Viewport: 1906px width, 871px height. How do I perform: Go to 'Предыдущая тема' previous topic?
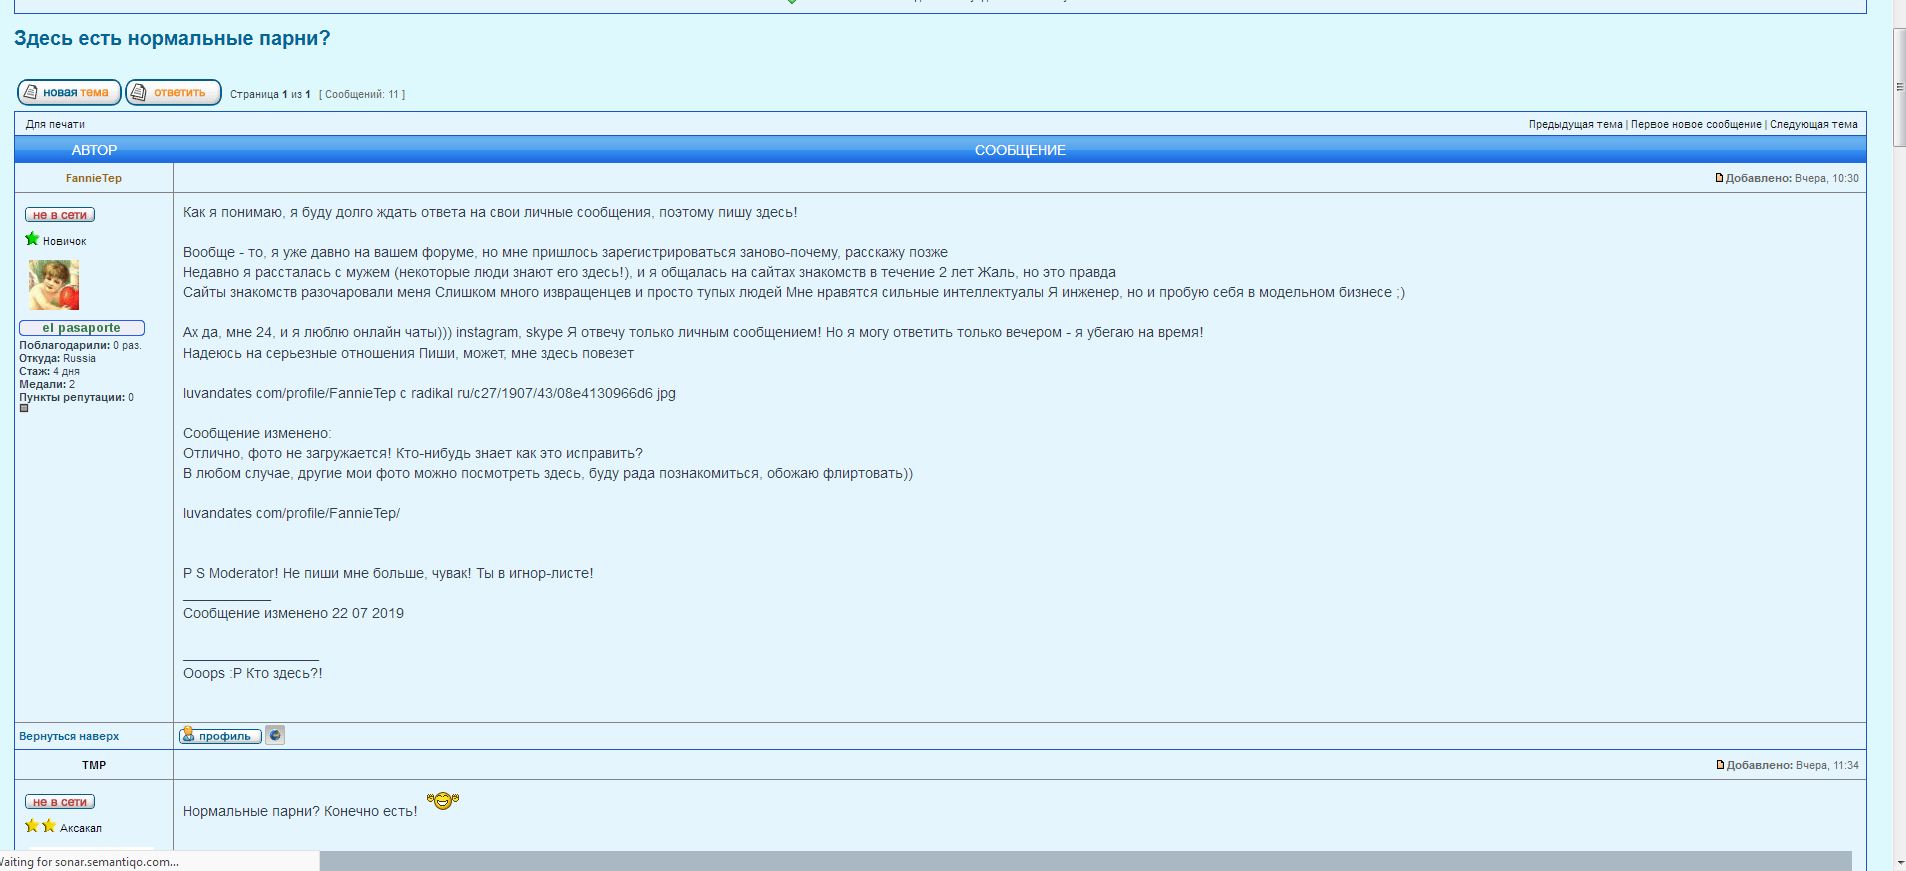[1575, 125]
